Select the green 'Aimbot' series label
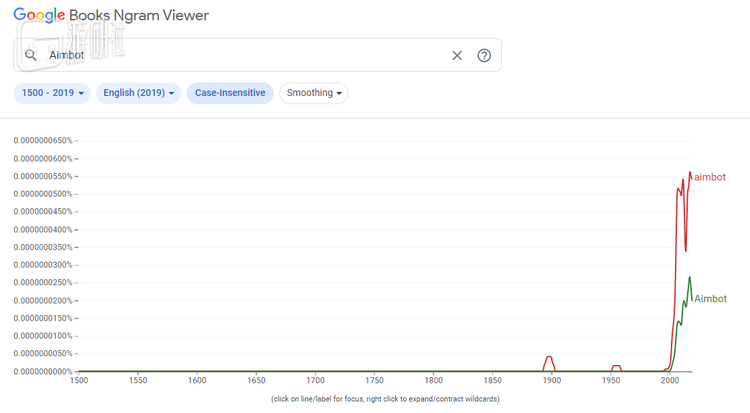This screenshot has width=750, height=413. click(710, 298)
